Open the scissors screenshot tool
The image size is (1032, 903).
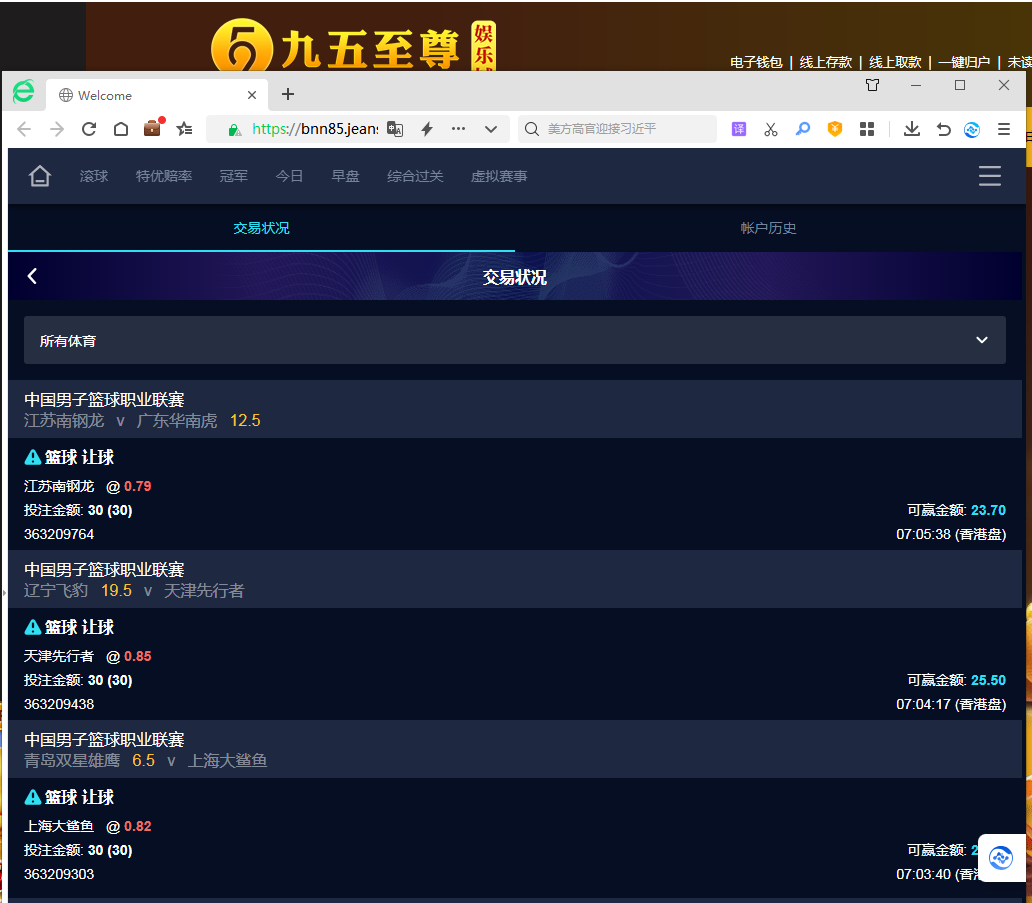[x=770, y=129]
